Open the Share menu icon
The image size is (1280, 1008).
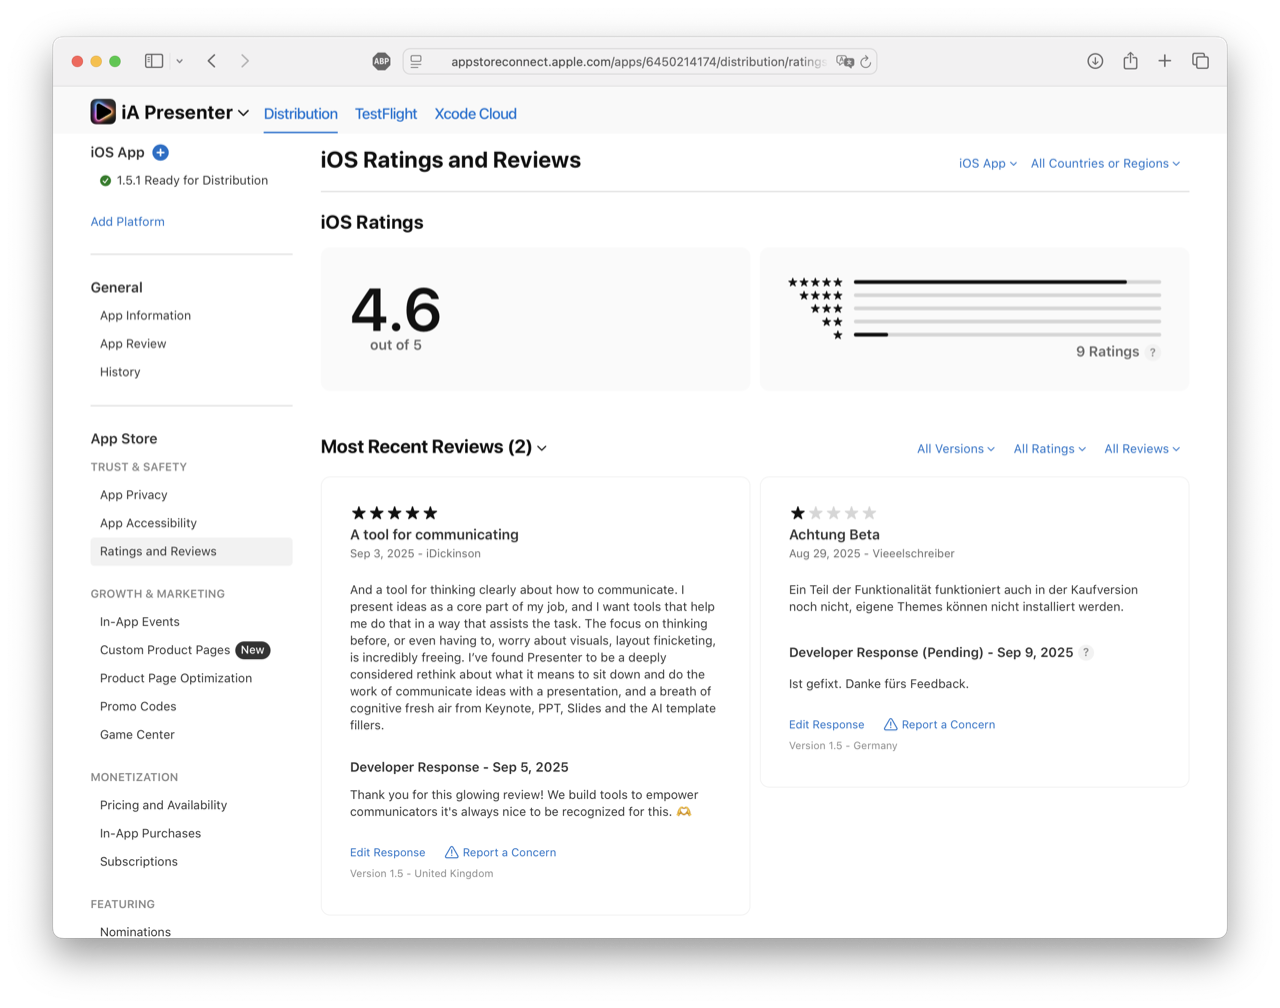point(1130,61)
